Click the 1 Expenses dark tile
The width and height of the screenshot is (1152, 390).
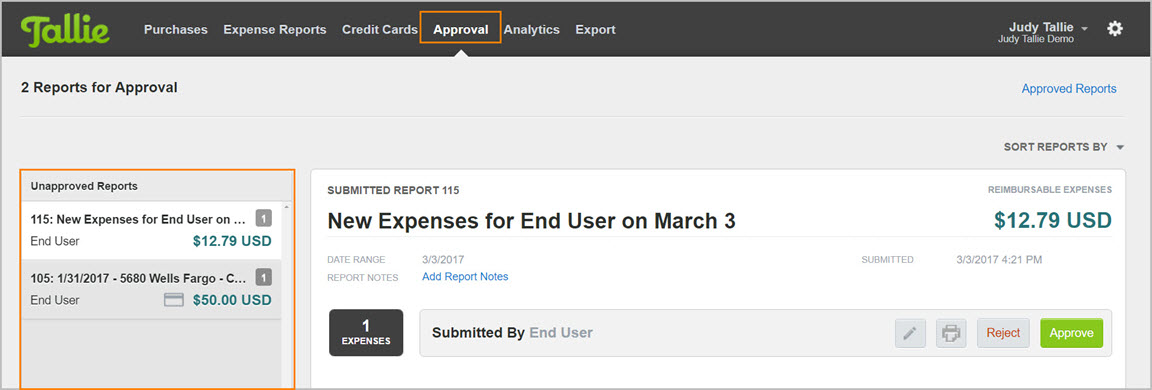point(366,333)
